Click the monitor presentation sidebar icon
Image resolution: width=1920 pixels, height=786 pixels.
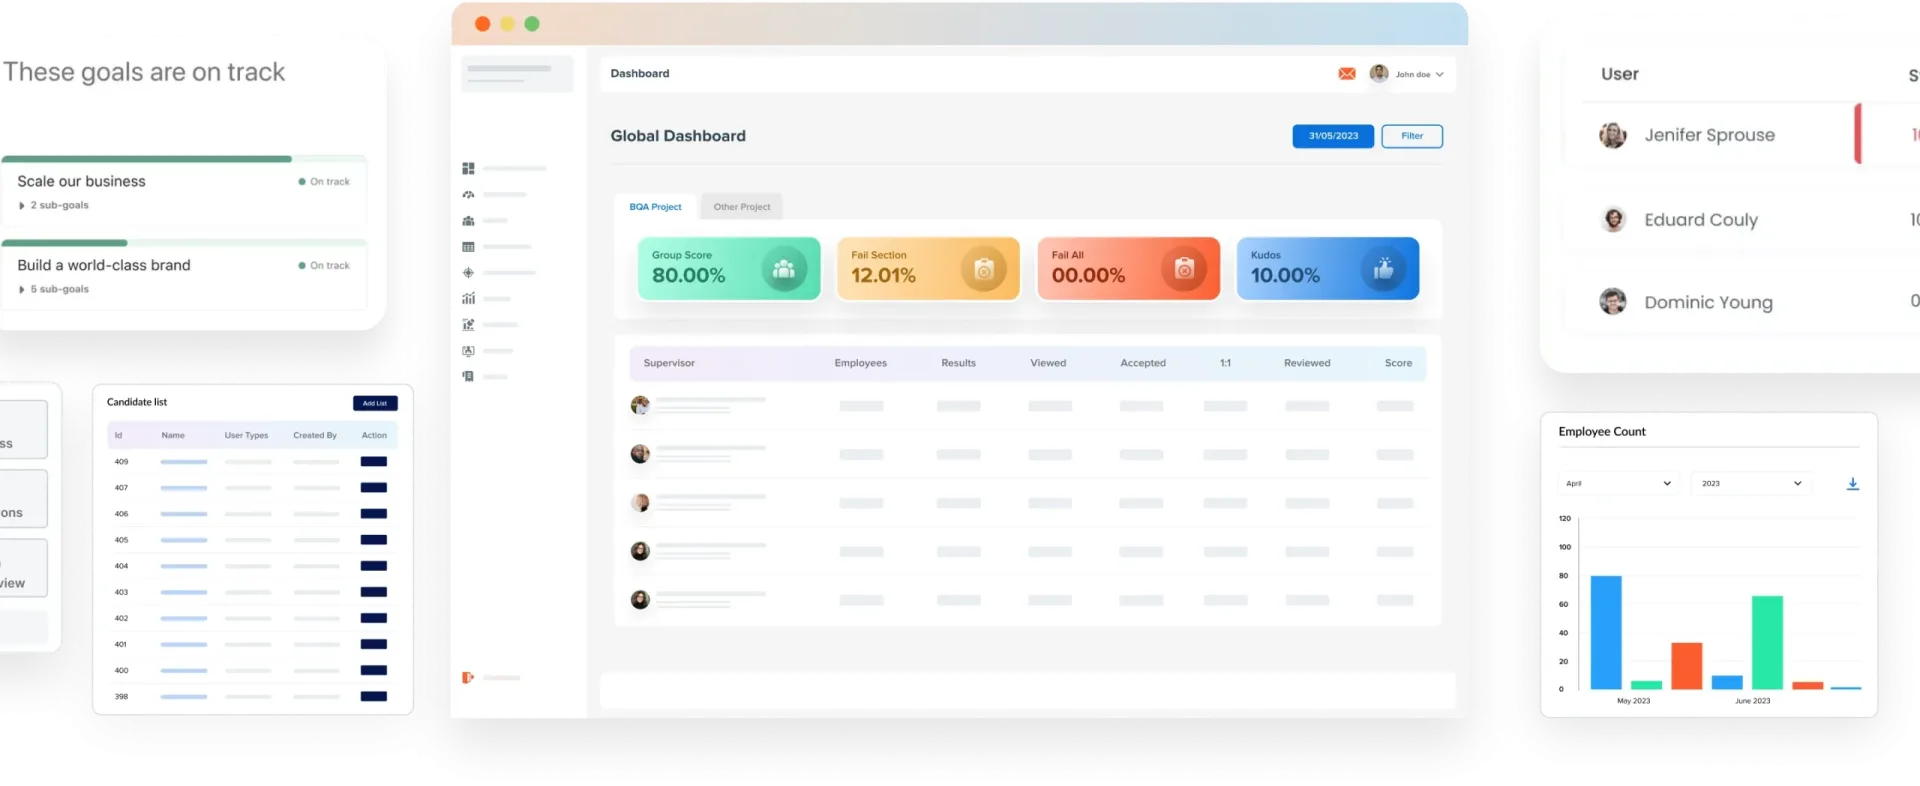(x=468, y=350)
